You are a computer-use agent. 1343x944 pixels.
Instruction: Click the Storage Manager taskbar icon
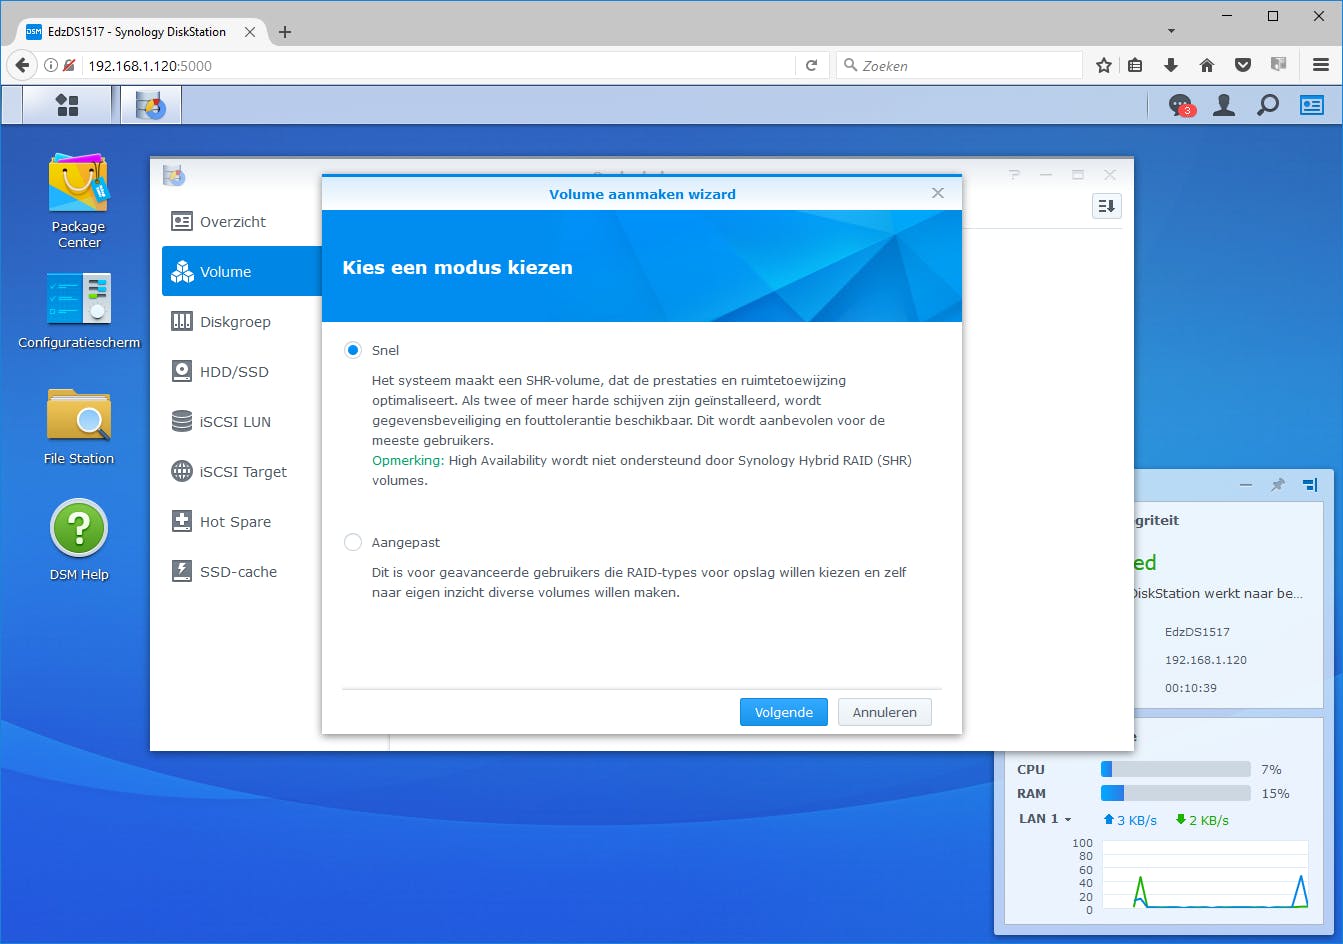151,105
